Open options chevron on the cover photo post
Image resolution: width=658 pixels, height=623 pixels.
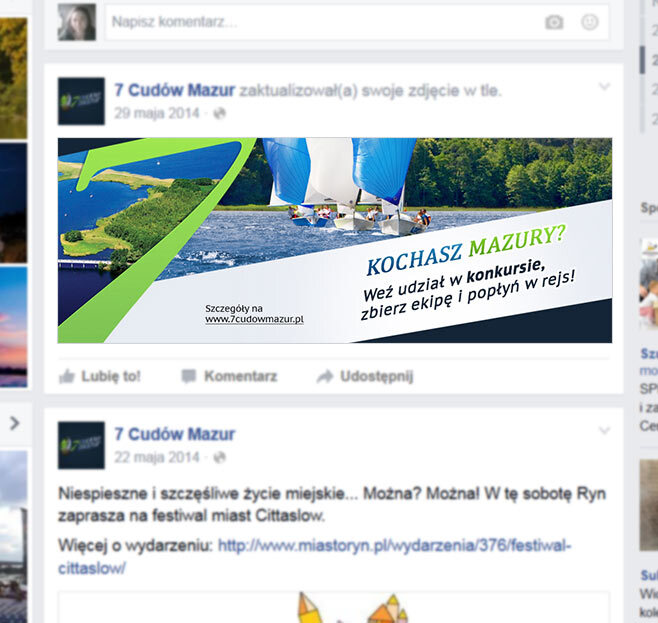(x=604, y=86)
